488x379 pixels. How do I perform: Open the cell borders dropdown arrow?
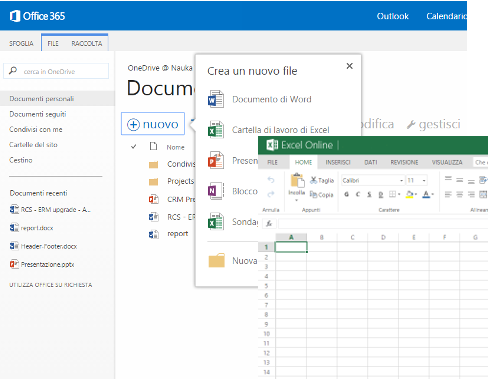pos(399,194)
